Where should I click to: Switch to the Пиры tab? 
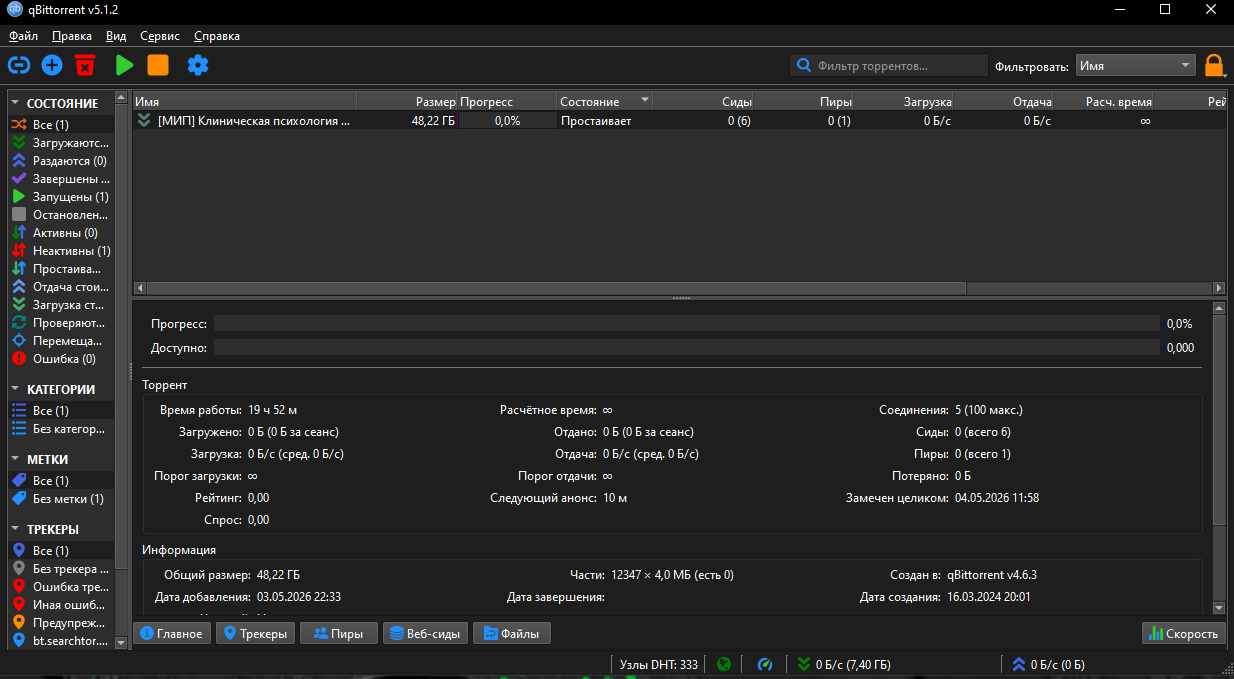338,633
